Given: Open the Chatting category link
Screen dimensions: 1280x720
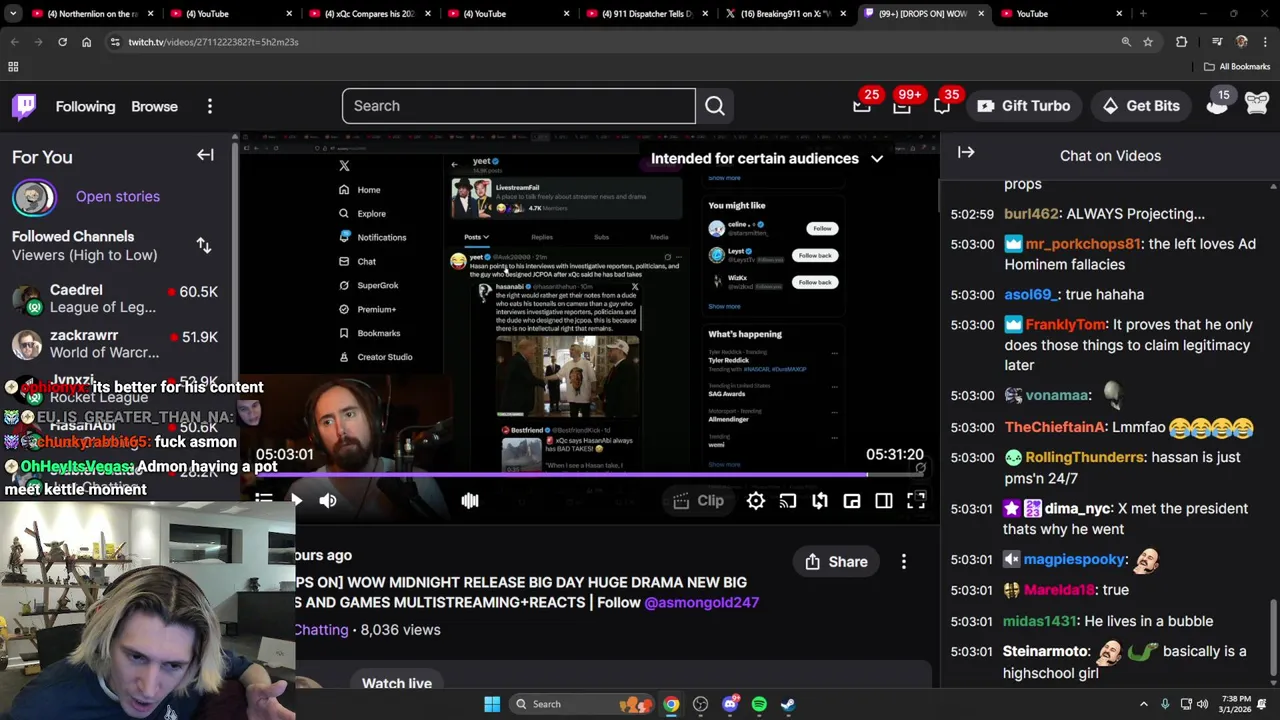Looking at the screenshot, I should click(x=321, y=630).
